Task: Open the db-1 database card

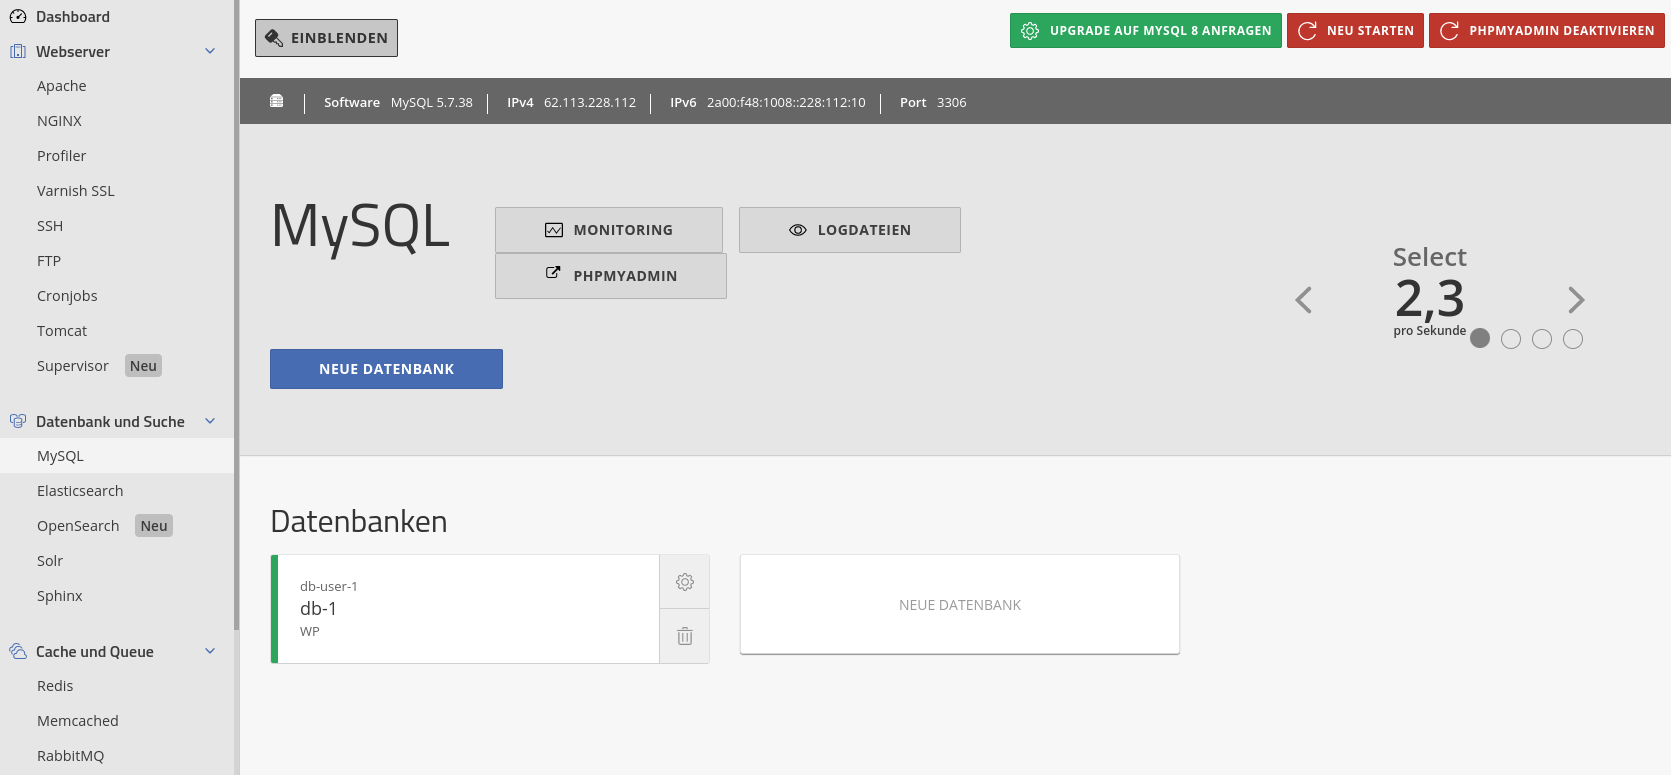Action: click(468, 609)
